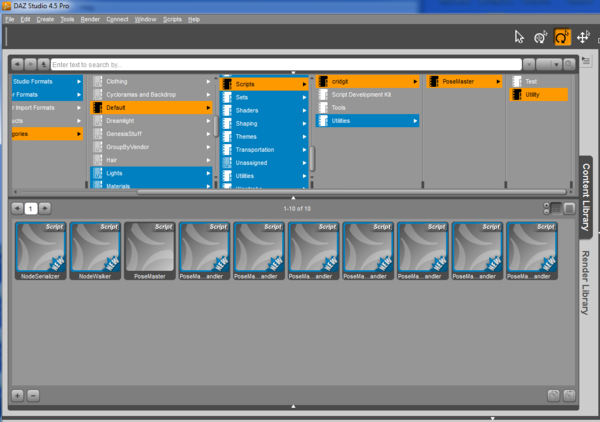Switch to the Content Library side tab

pos(586,197)
